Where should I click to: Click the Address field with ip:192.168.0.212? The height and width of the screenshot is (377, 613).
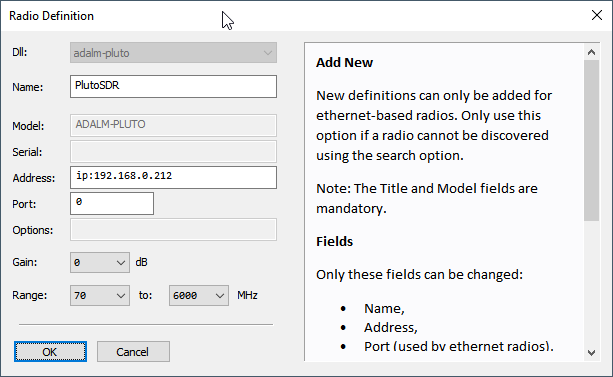coord(173,178)
